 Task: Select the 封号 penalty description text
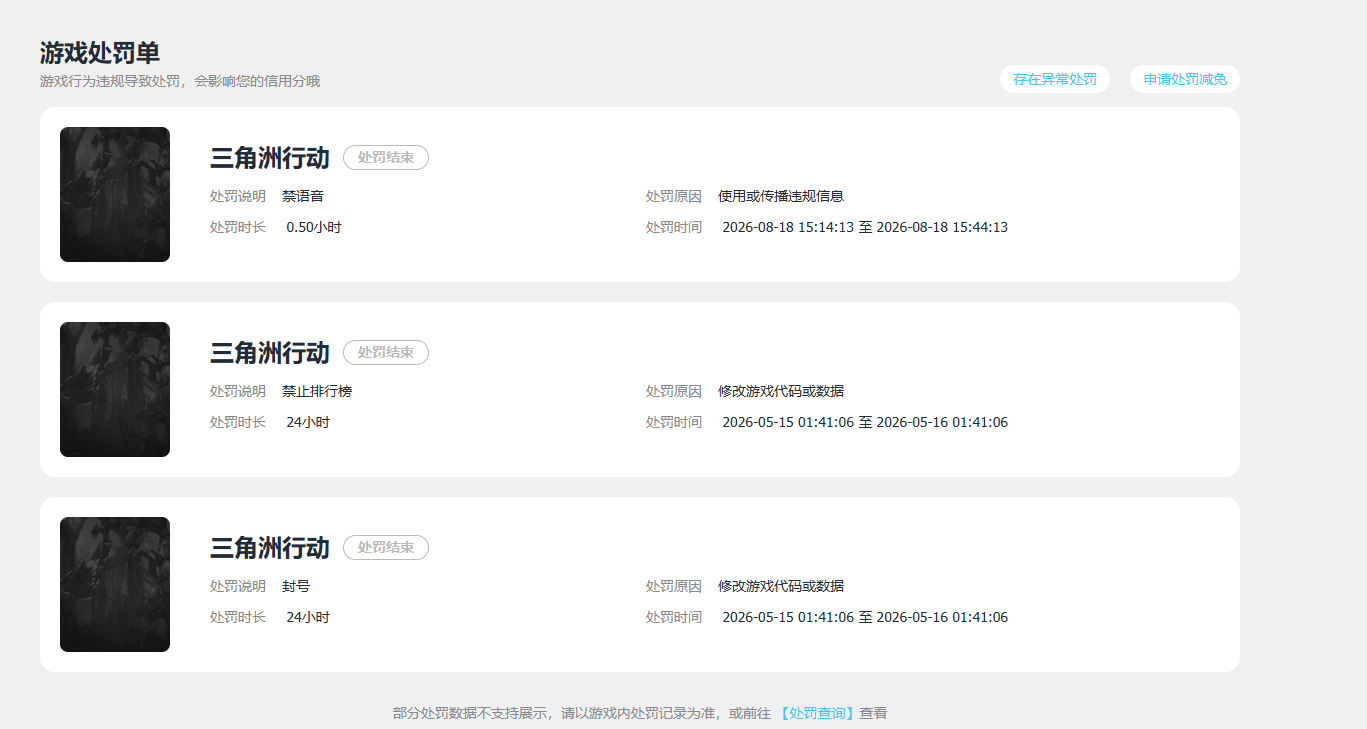296,586
